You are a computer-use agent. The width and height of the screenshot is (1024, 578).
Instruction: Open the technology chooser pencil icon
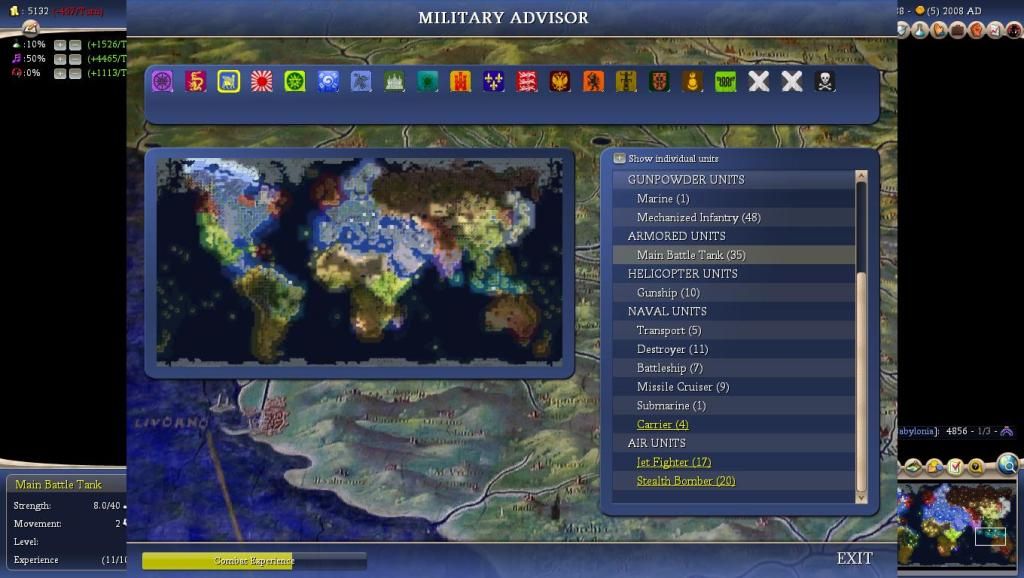pos(30,27)
